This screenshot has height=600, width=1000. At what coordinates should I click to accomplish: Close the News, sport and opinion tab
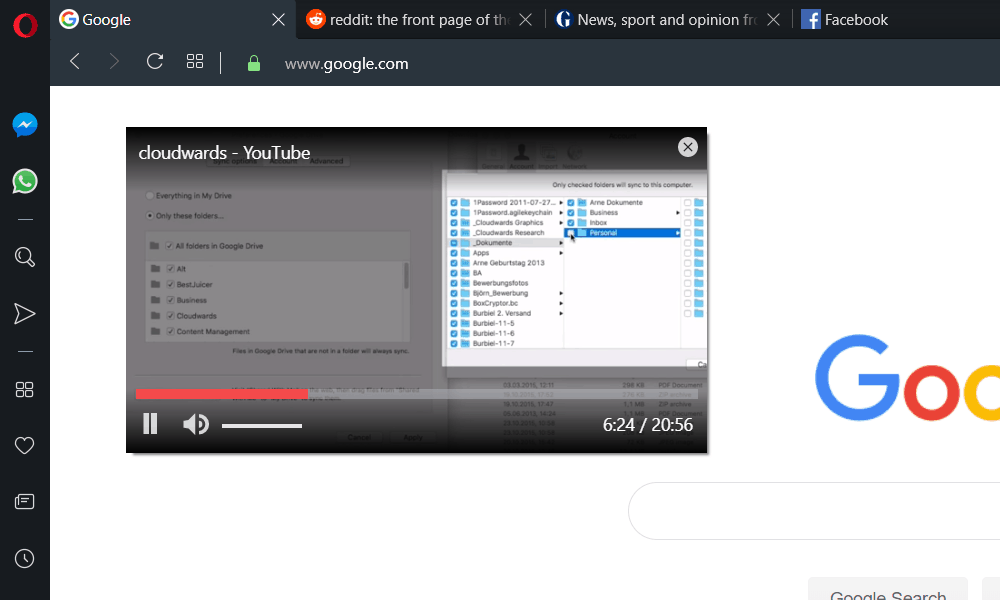[774, 20]
